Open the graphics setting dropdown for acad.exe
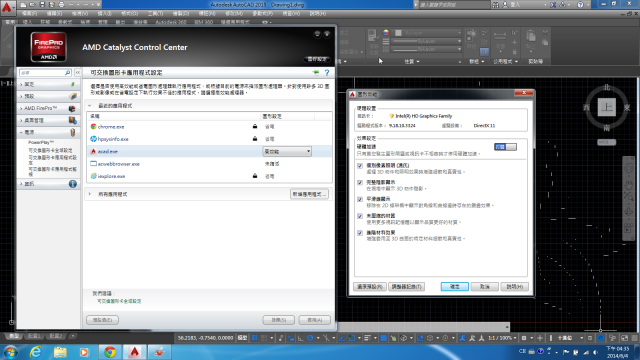 pos(287,151)
